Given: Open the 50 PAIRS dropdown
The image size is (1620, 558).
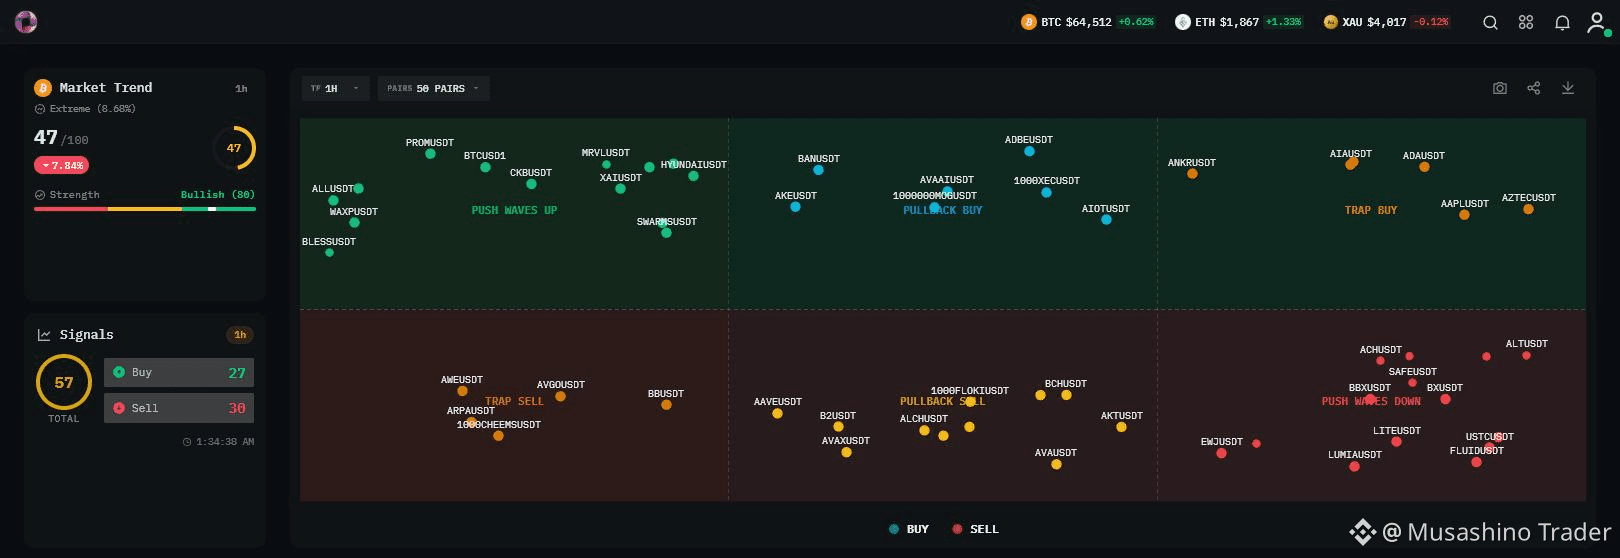Looking at the screenshot, I should [x=433, y=88].
